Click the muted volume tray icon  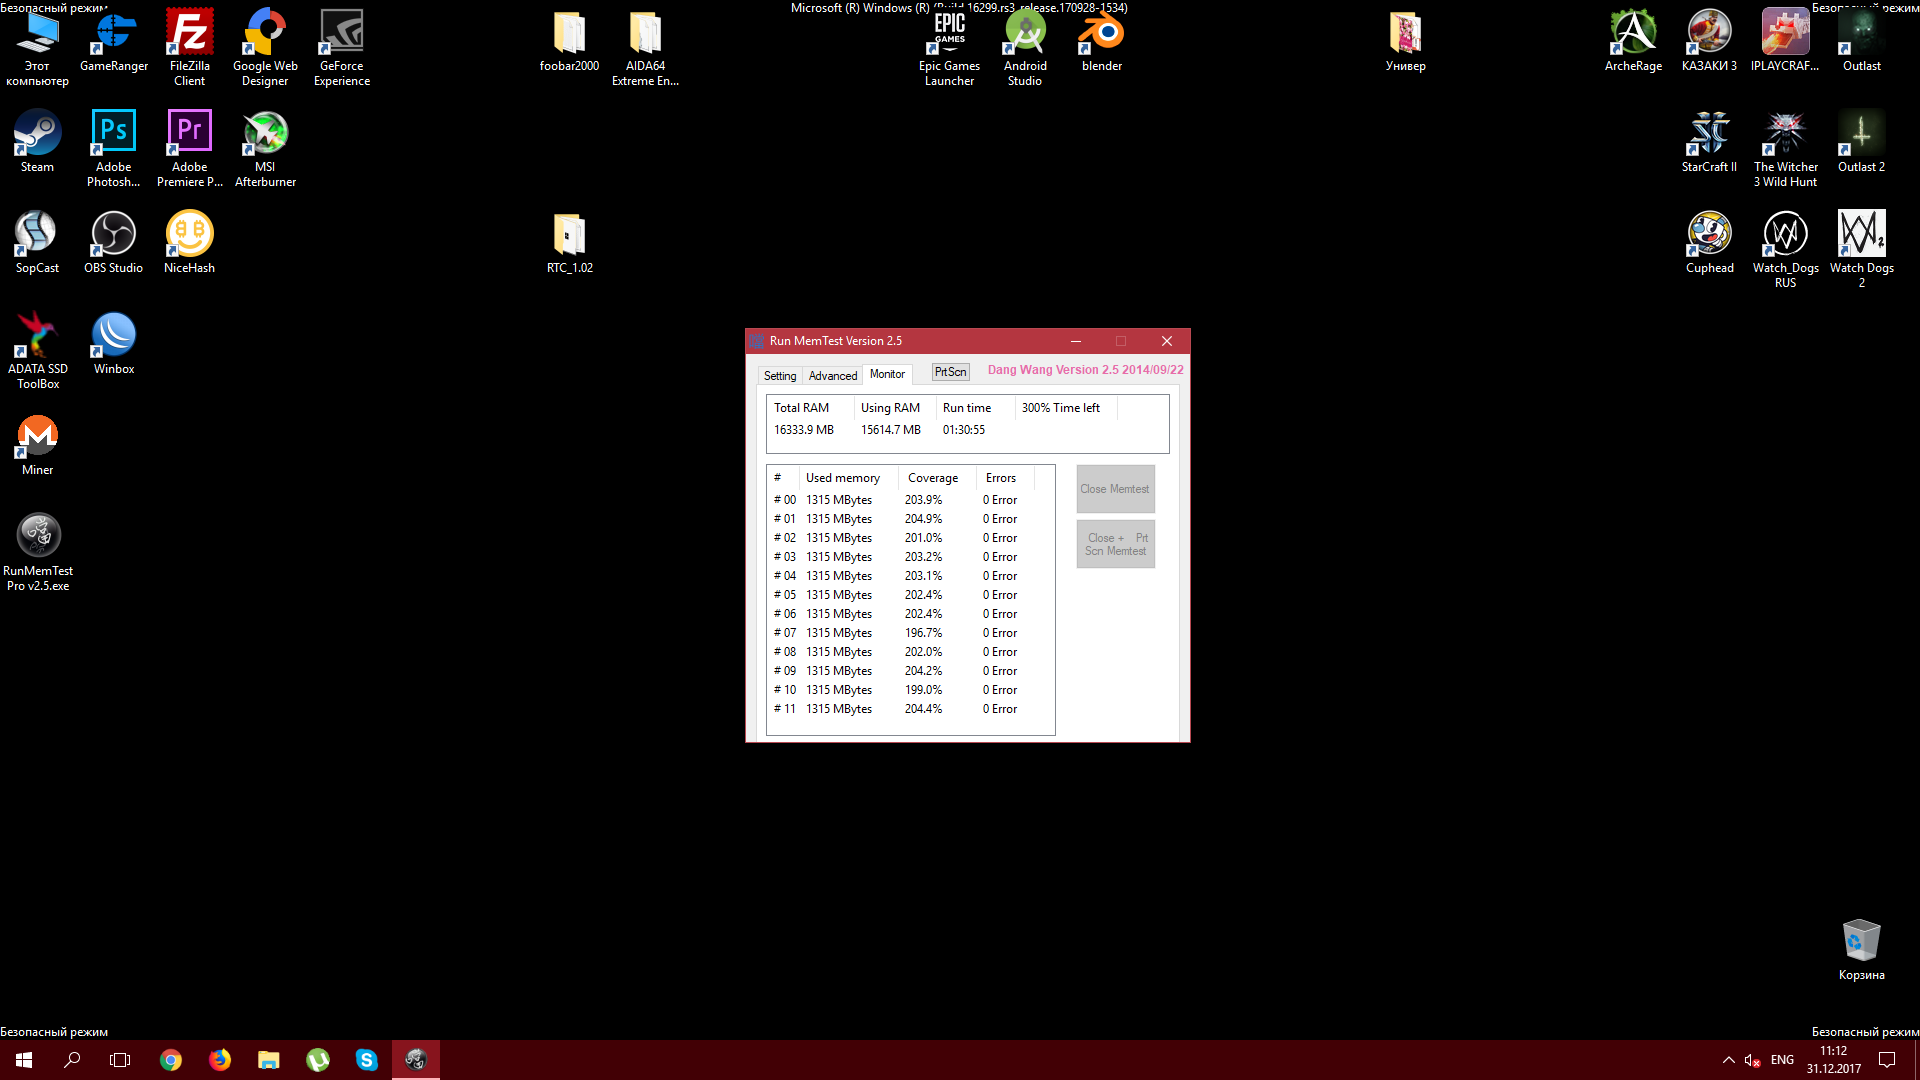pos(1752,1060)
